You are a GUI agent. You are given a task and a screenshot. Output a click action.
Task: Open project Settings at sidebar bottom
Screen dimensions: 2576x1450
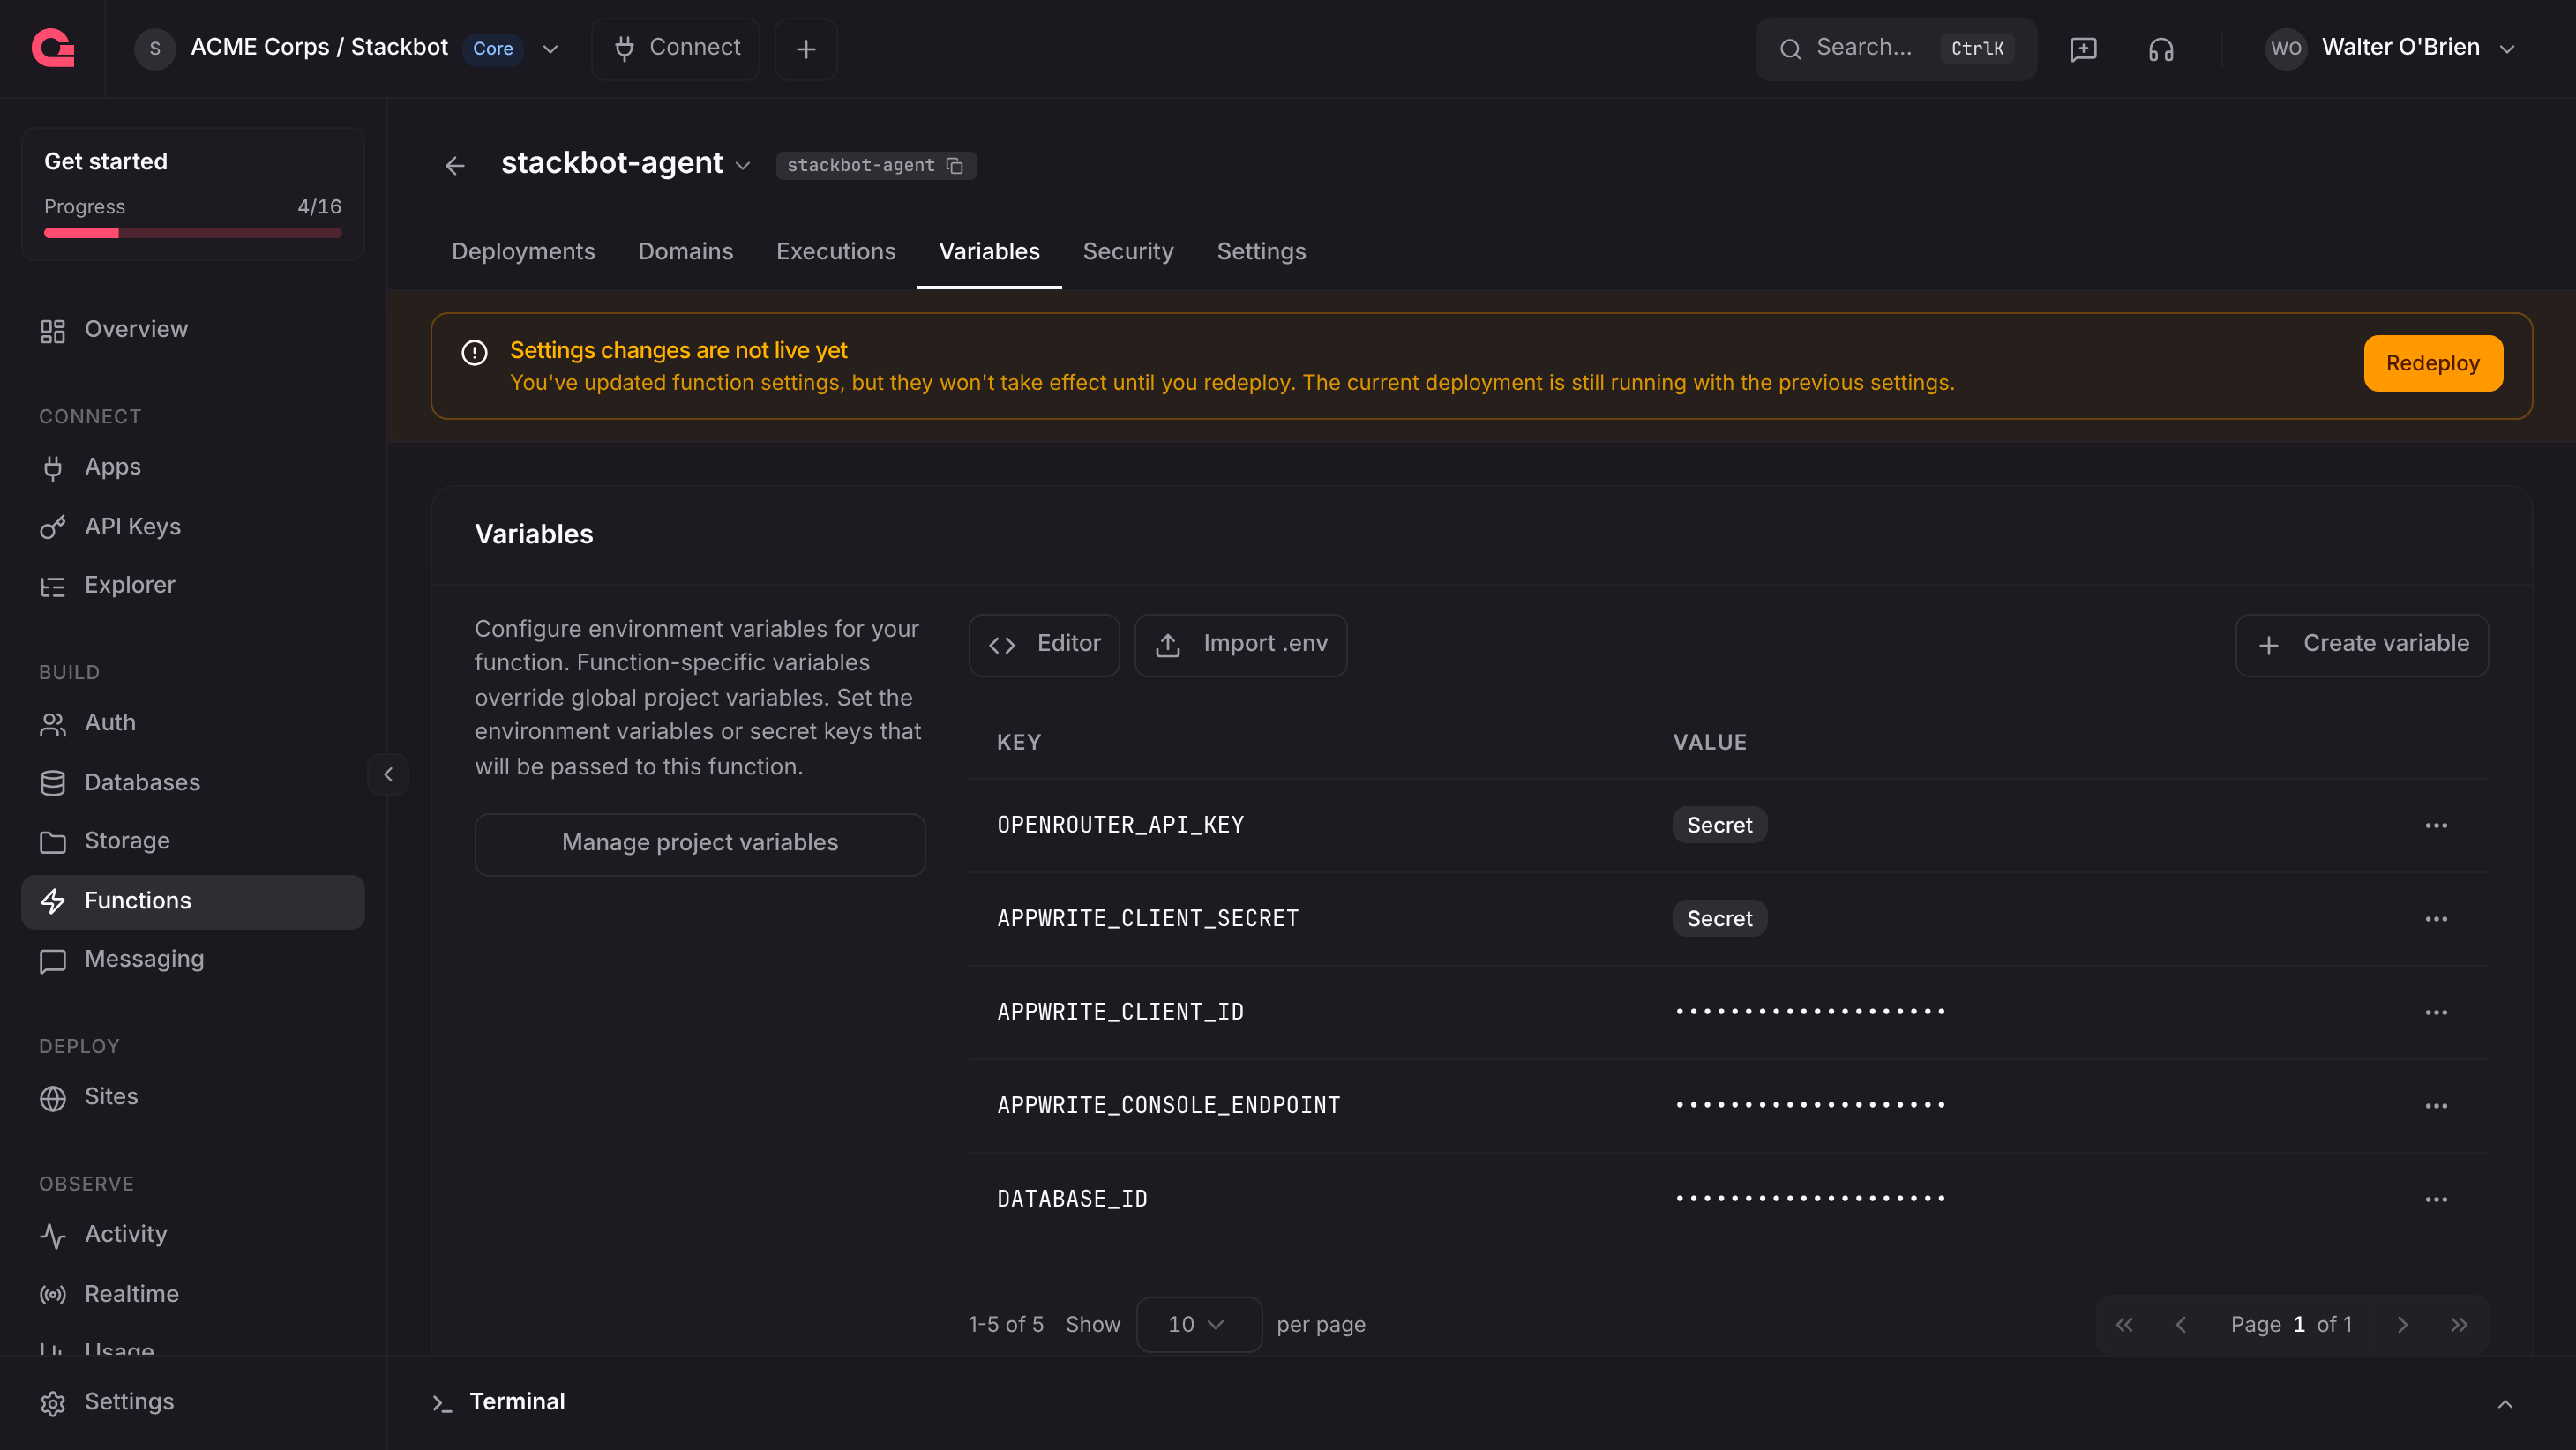click(x=193, y=1402)
